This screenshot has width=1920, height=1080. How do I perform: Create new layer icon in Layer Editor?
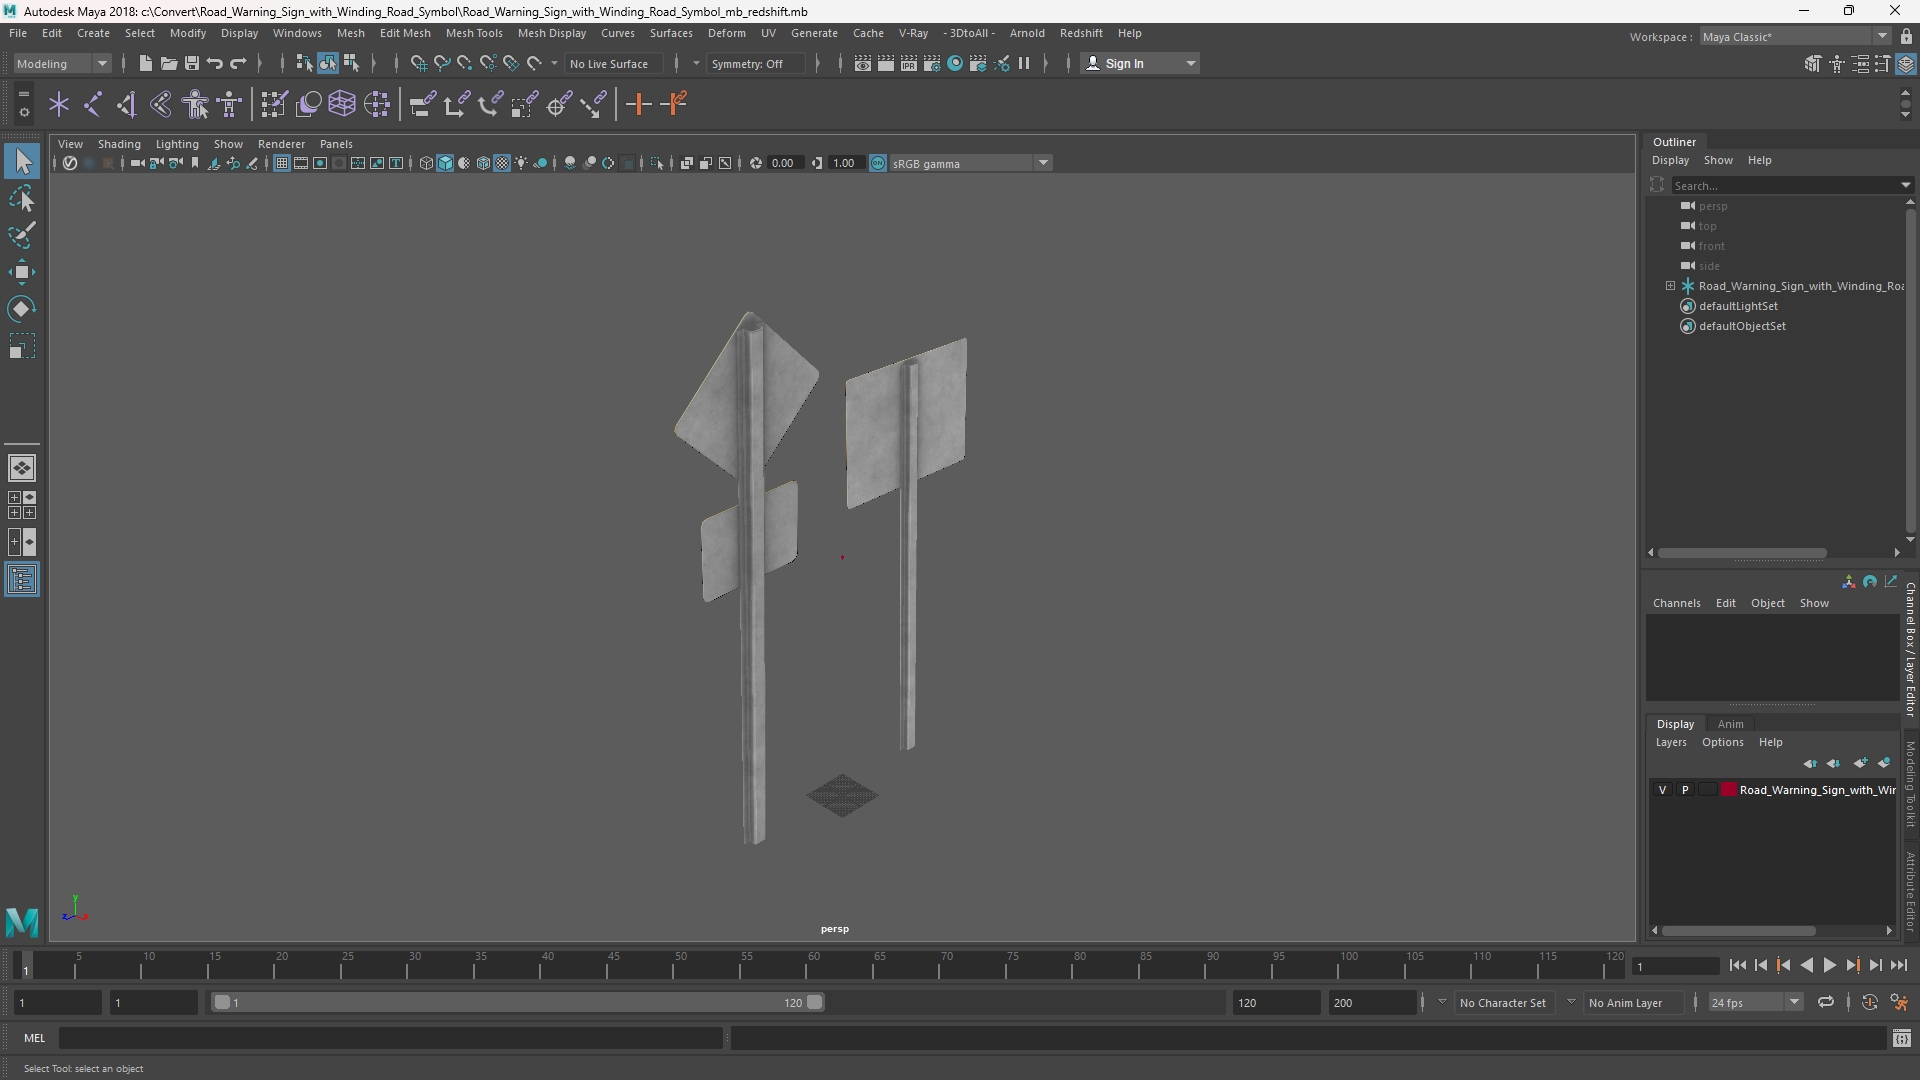(x=1860, y=763)
